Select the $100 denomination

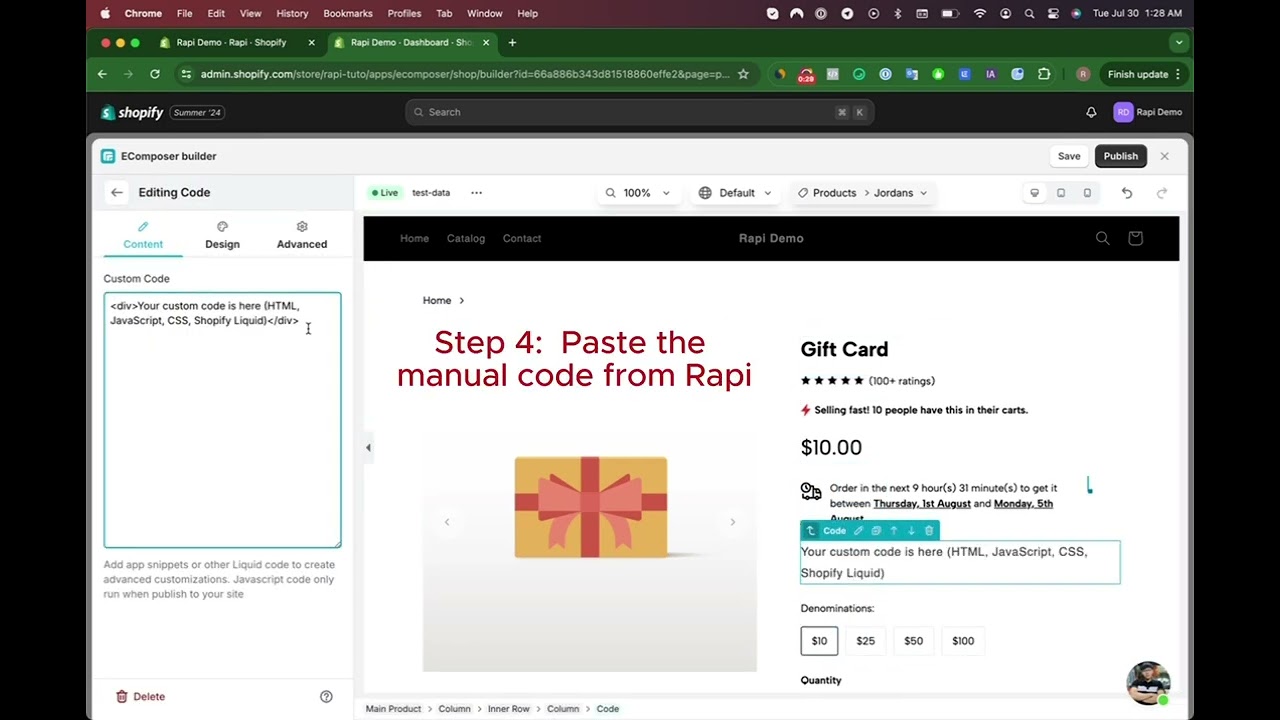coord(963,641)
